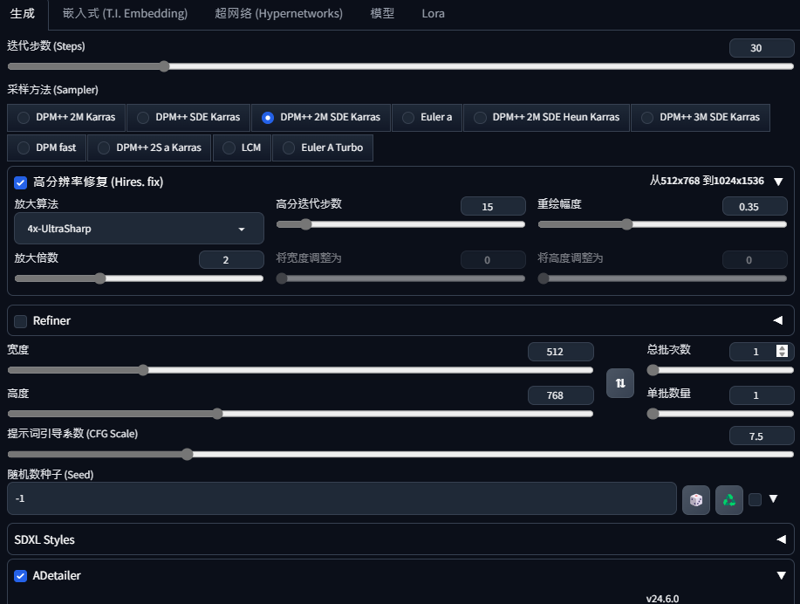The height and width of the screenshot is (604, 800).
Task: Adjust the 单批数量 slider
Action: (720, 414)
